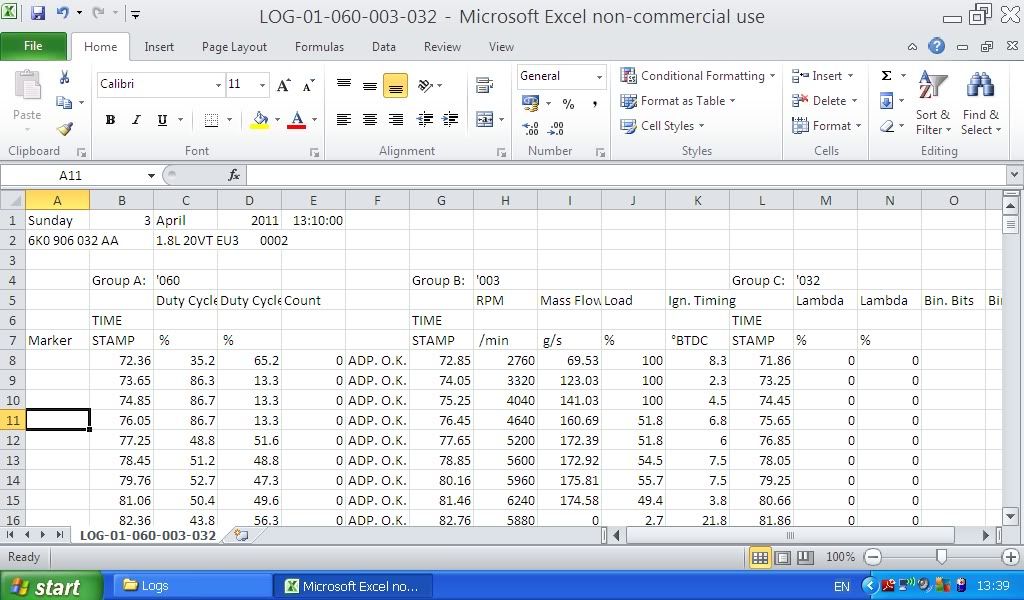This screenshot has height=600, width=1024.
Task: Toggle bottom vertical alignment button
Action: (x=395, y=87)
